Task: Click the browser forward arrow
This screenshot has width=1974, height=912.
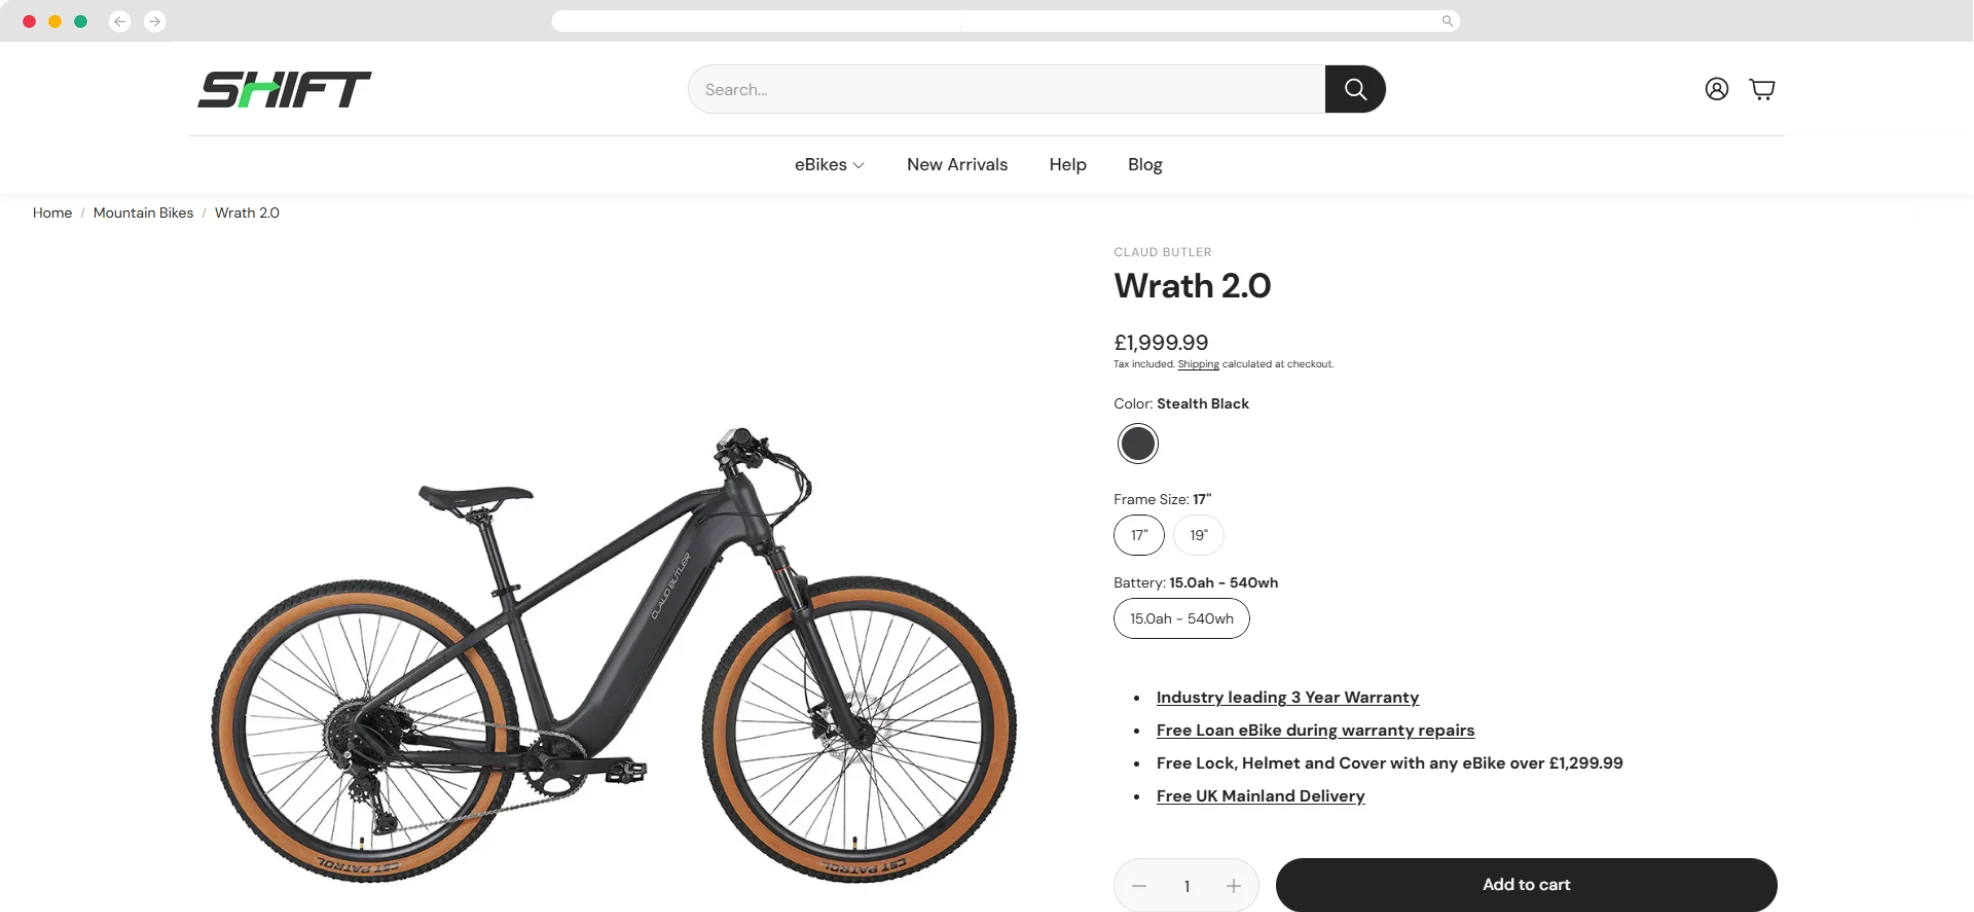Action: [155, 21]
